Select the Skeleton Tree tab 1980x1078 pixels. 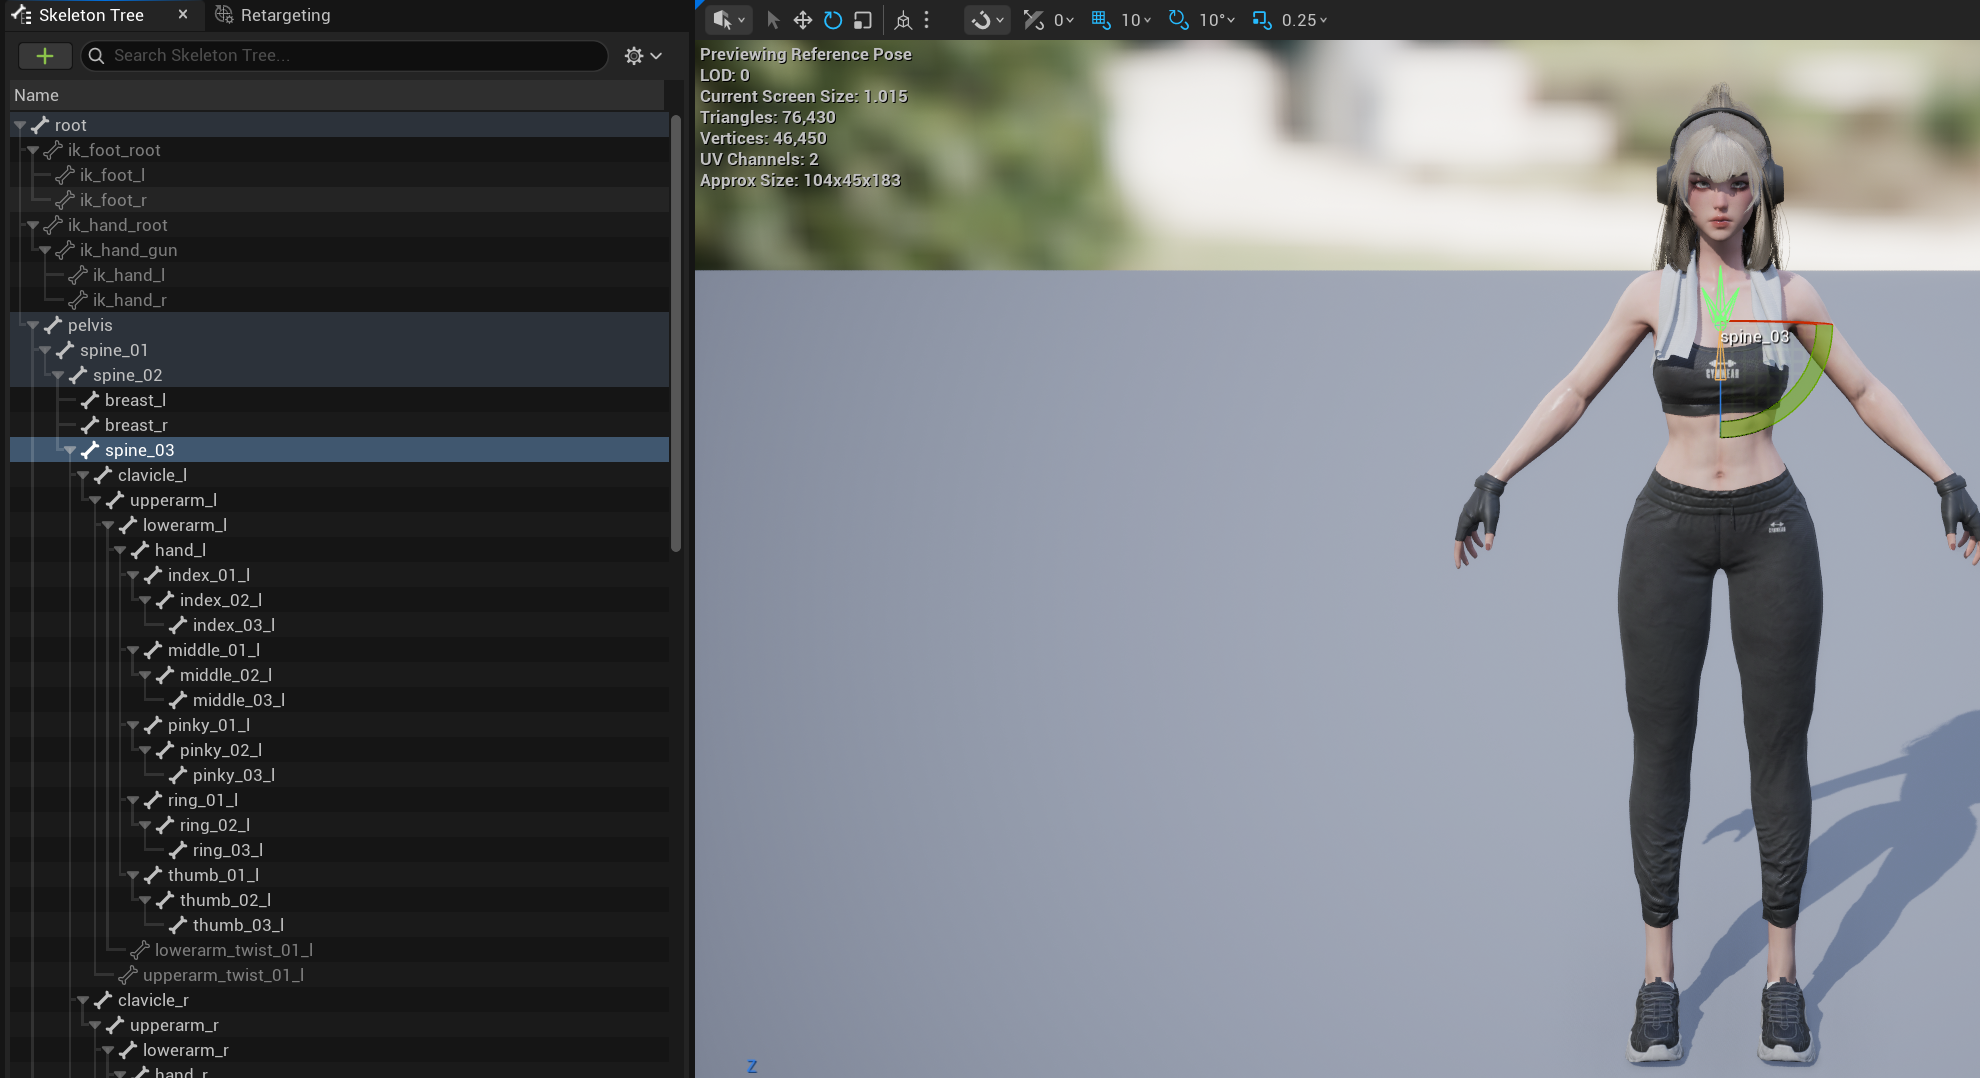coord(90,15)
